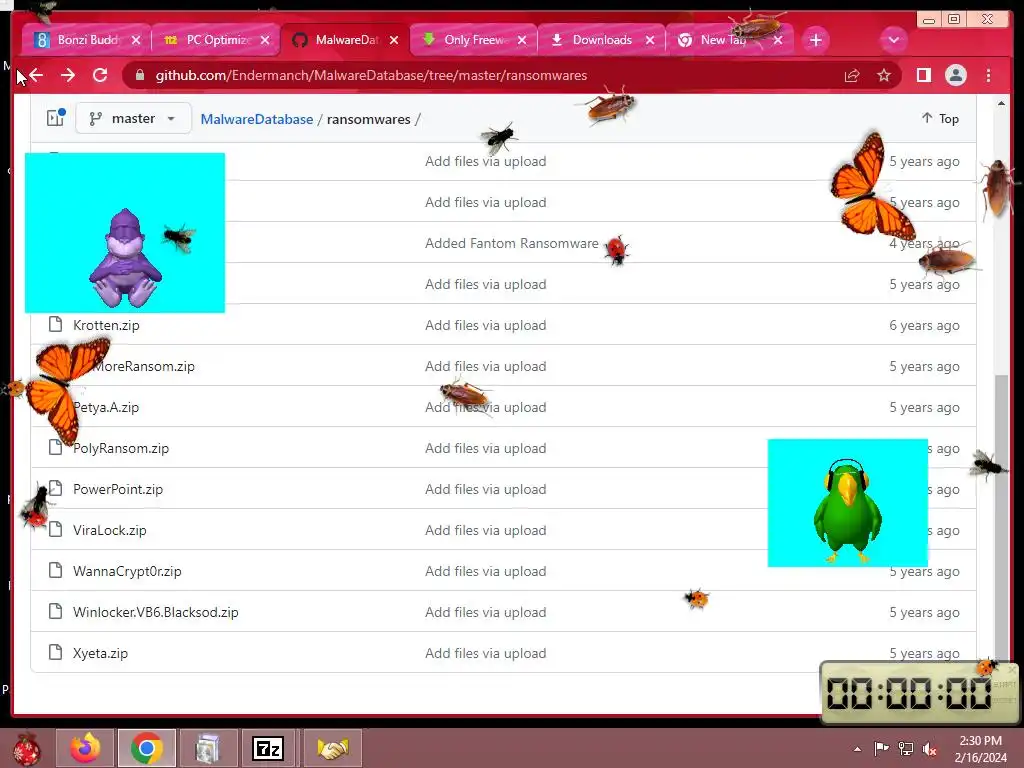Go forward using the browser forward arrow
The height and width of the screenshot is (768, 1024).
[x=68, y=75]
